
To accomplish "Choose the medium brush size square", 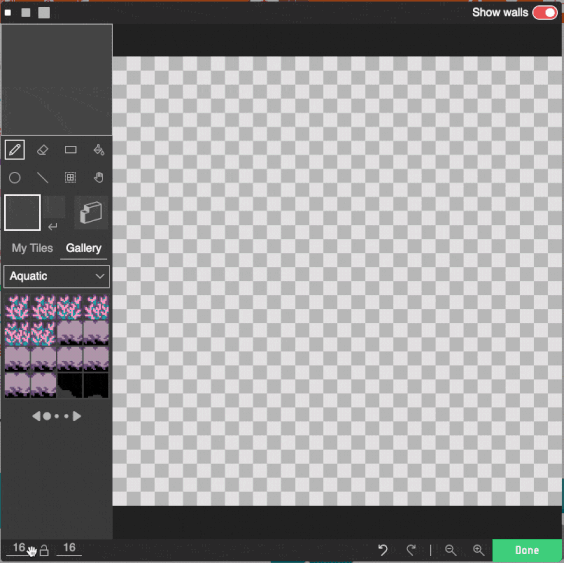I will (26, 13).
